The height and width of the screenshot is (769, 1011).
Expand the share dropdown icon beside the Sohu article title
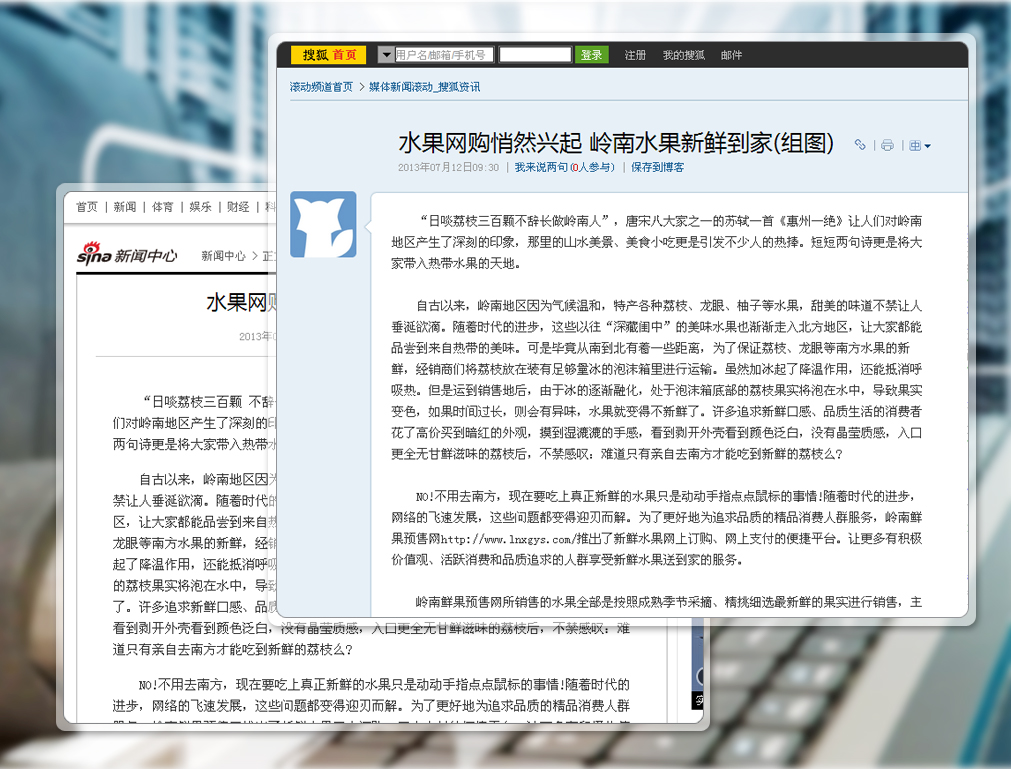point(919,146)
